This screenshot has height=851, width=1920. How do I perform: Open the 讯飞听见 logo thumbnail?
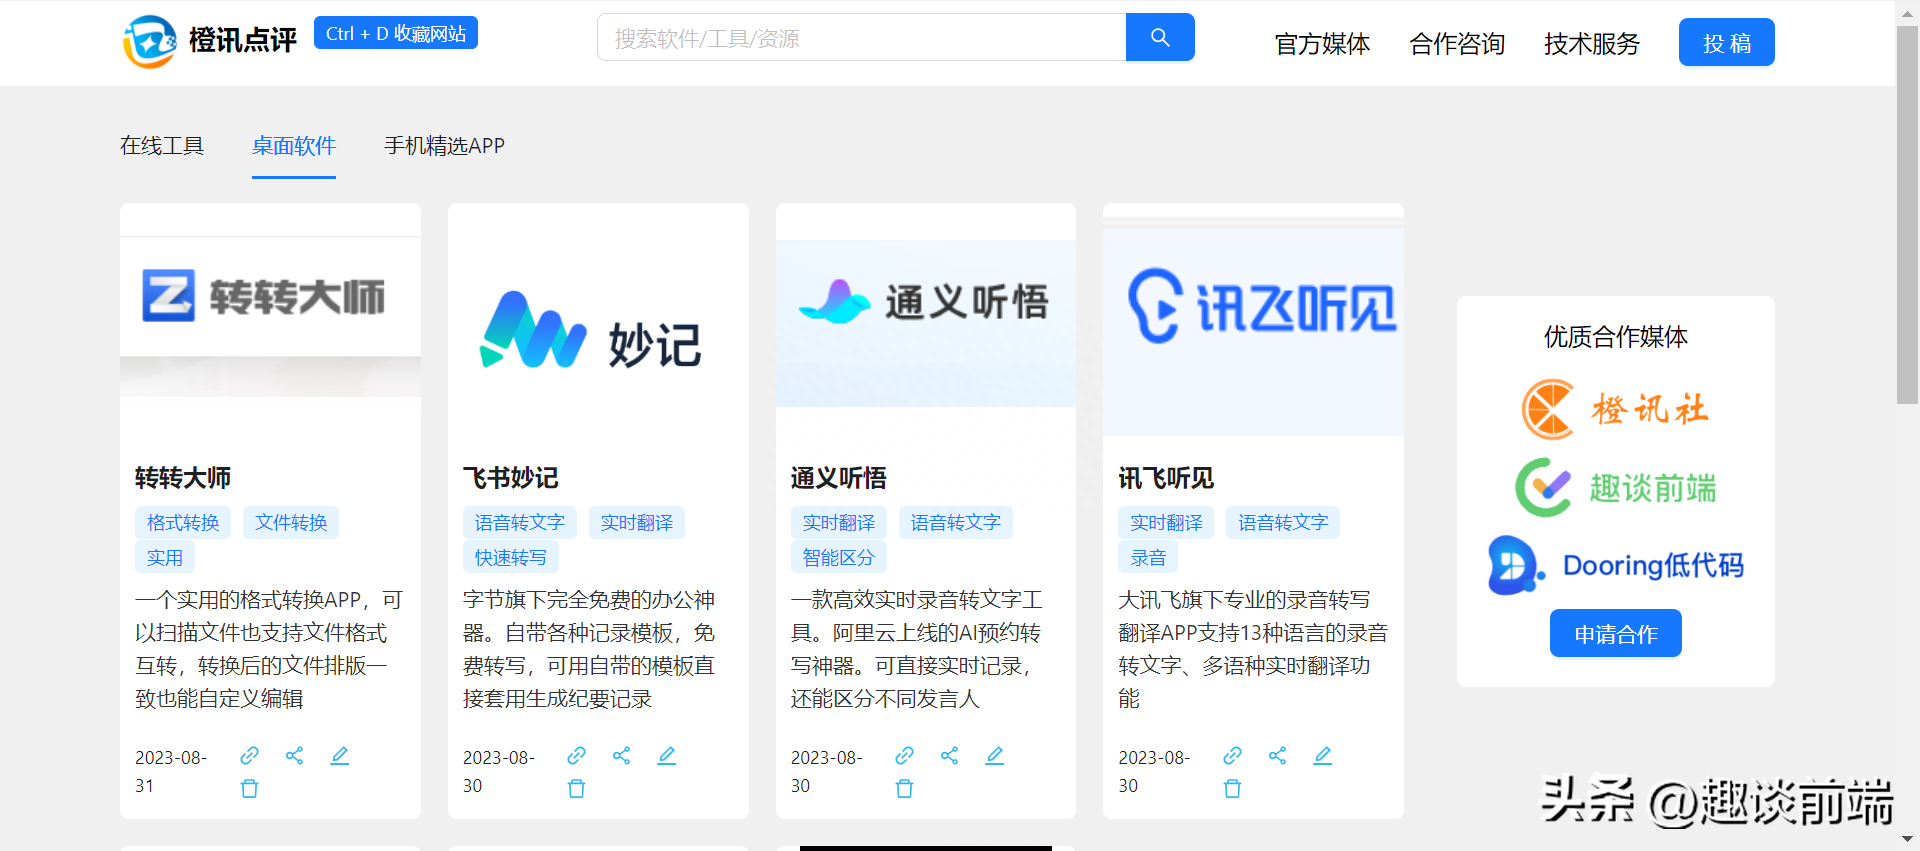(x=1253, y=328)
